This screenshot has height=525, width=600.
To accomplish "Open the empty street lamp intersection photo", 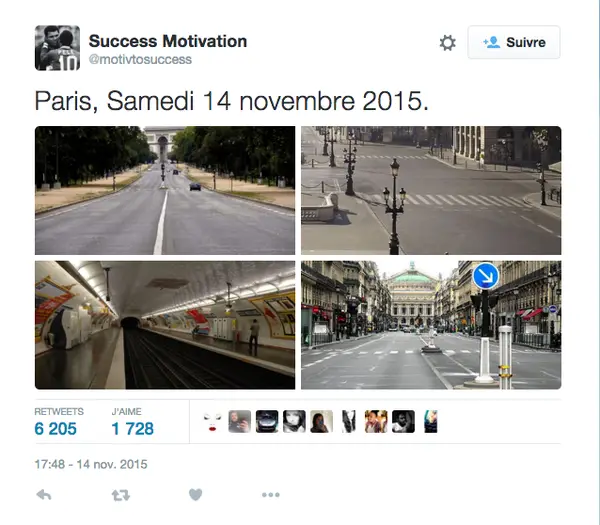I will point(431,190).
